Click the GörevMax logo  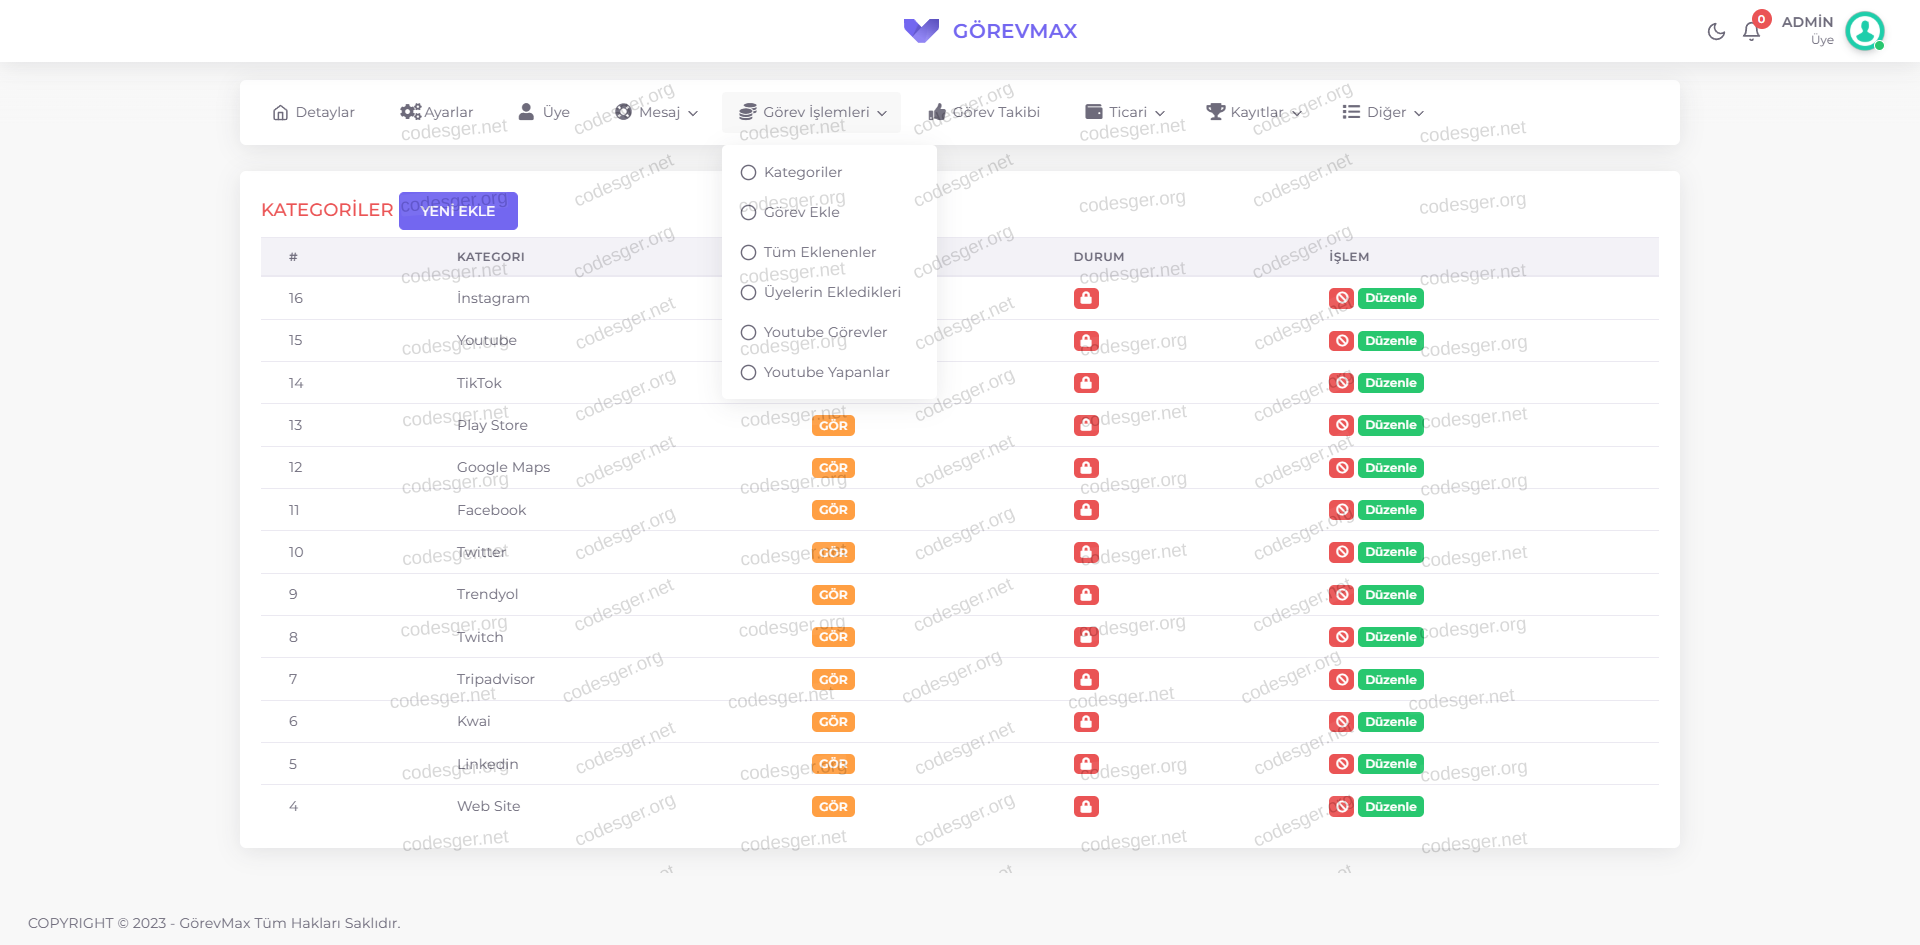(990, 31)
